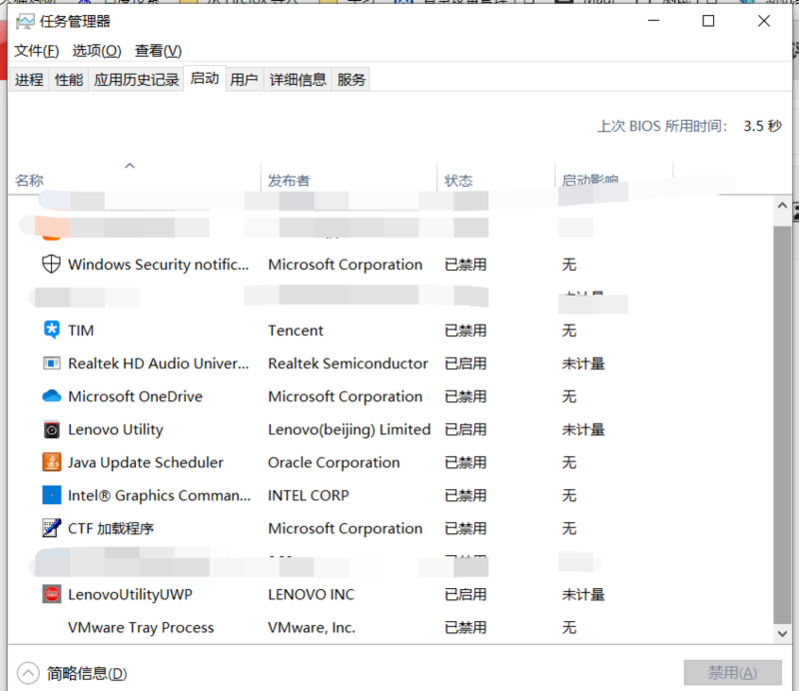Click the 已禁用 status in TIM row
Screen dimensions: 799x691
(x=465, y=330)
